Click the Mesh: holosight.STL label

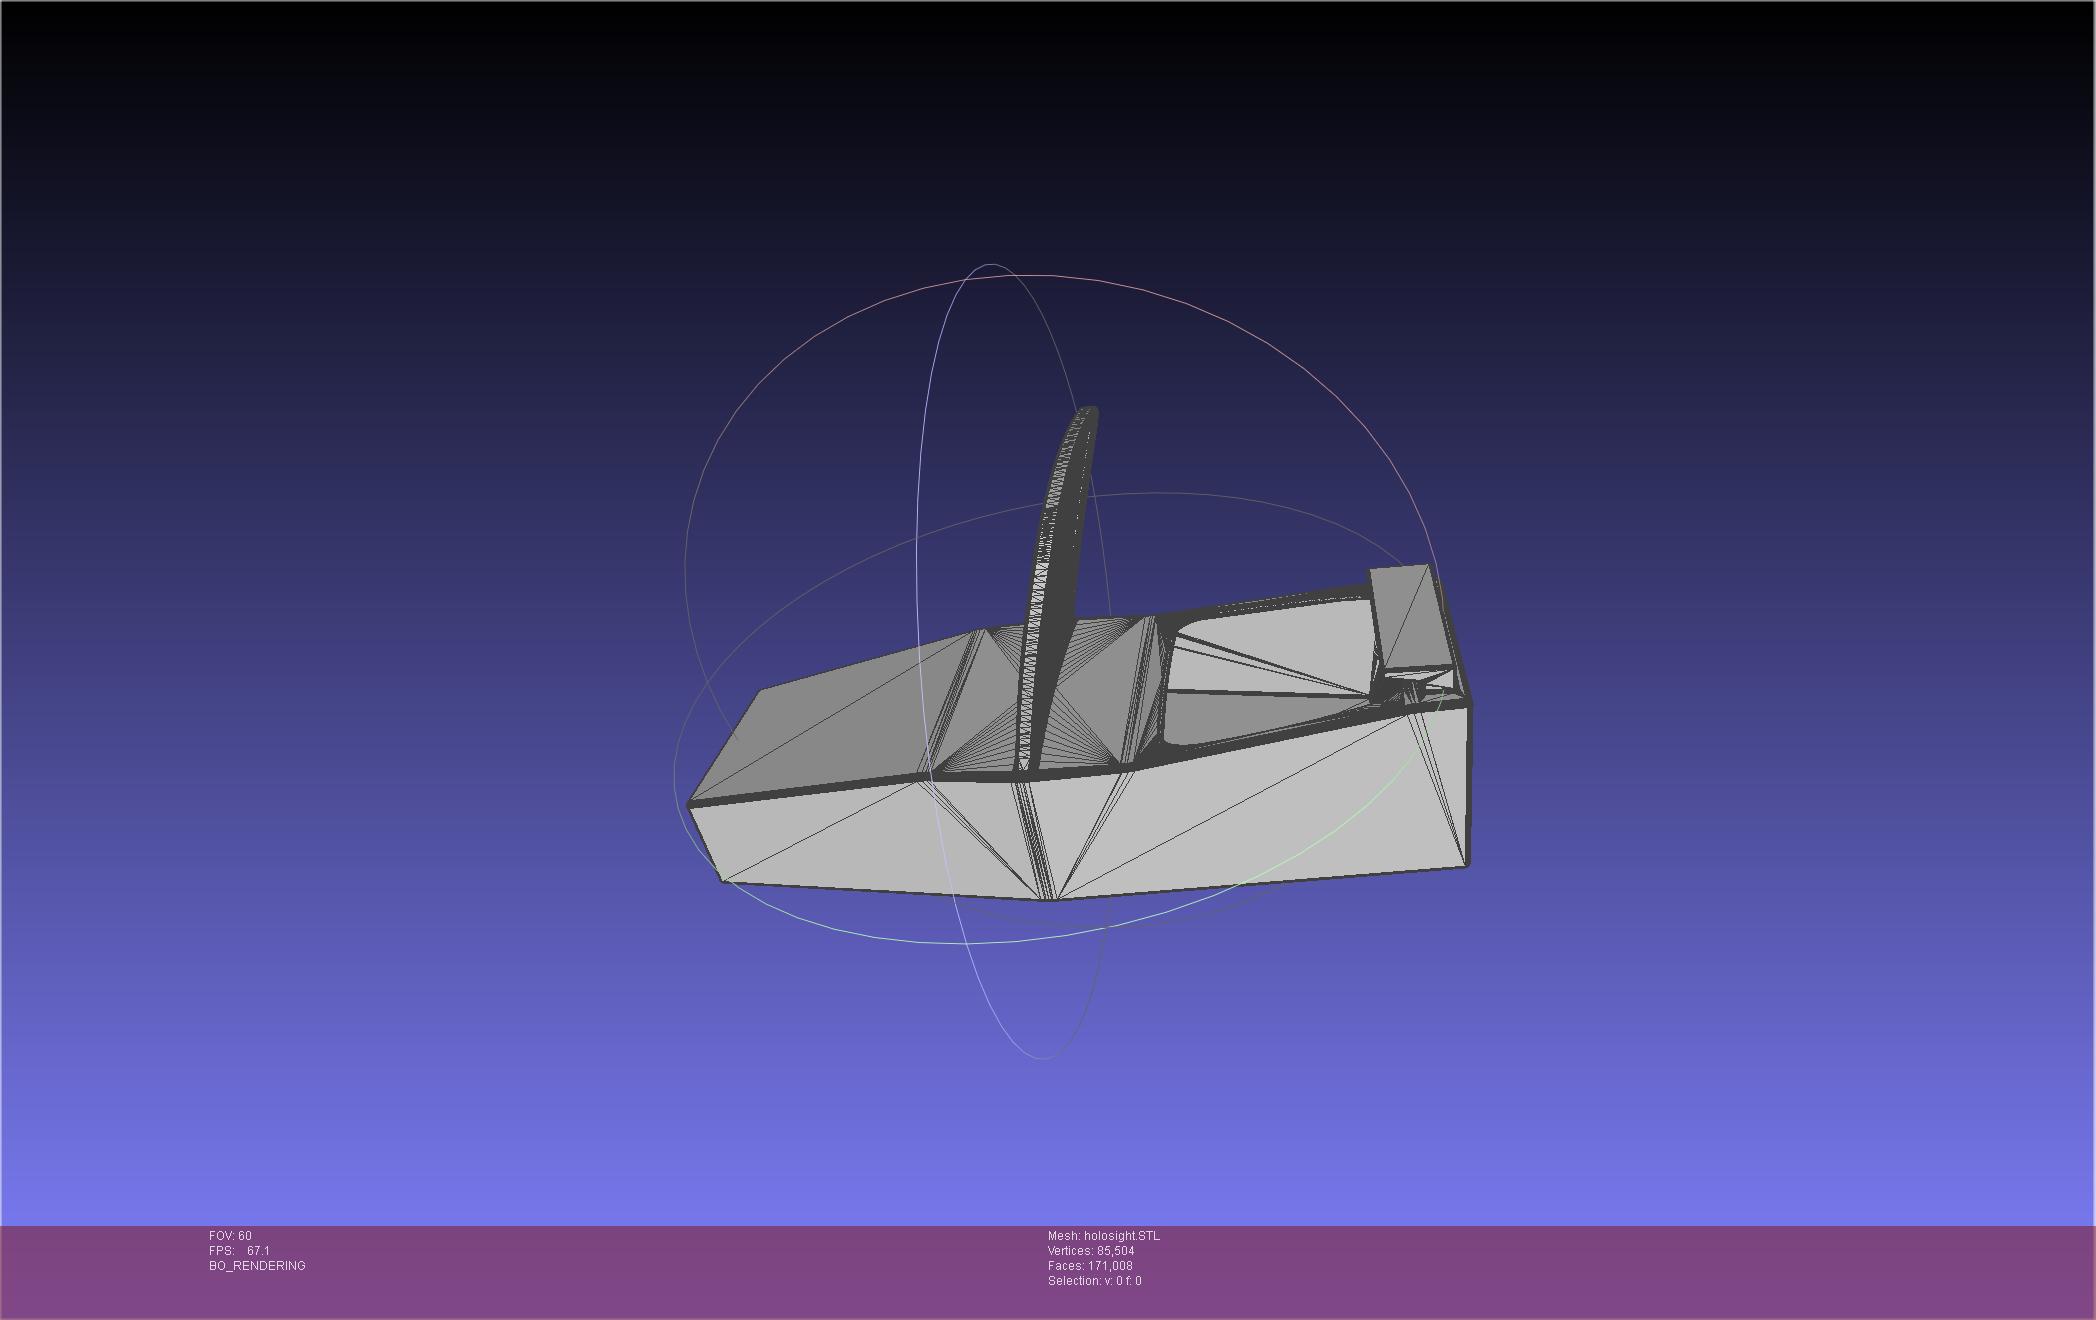(1103, 1236)
